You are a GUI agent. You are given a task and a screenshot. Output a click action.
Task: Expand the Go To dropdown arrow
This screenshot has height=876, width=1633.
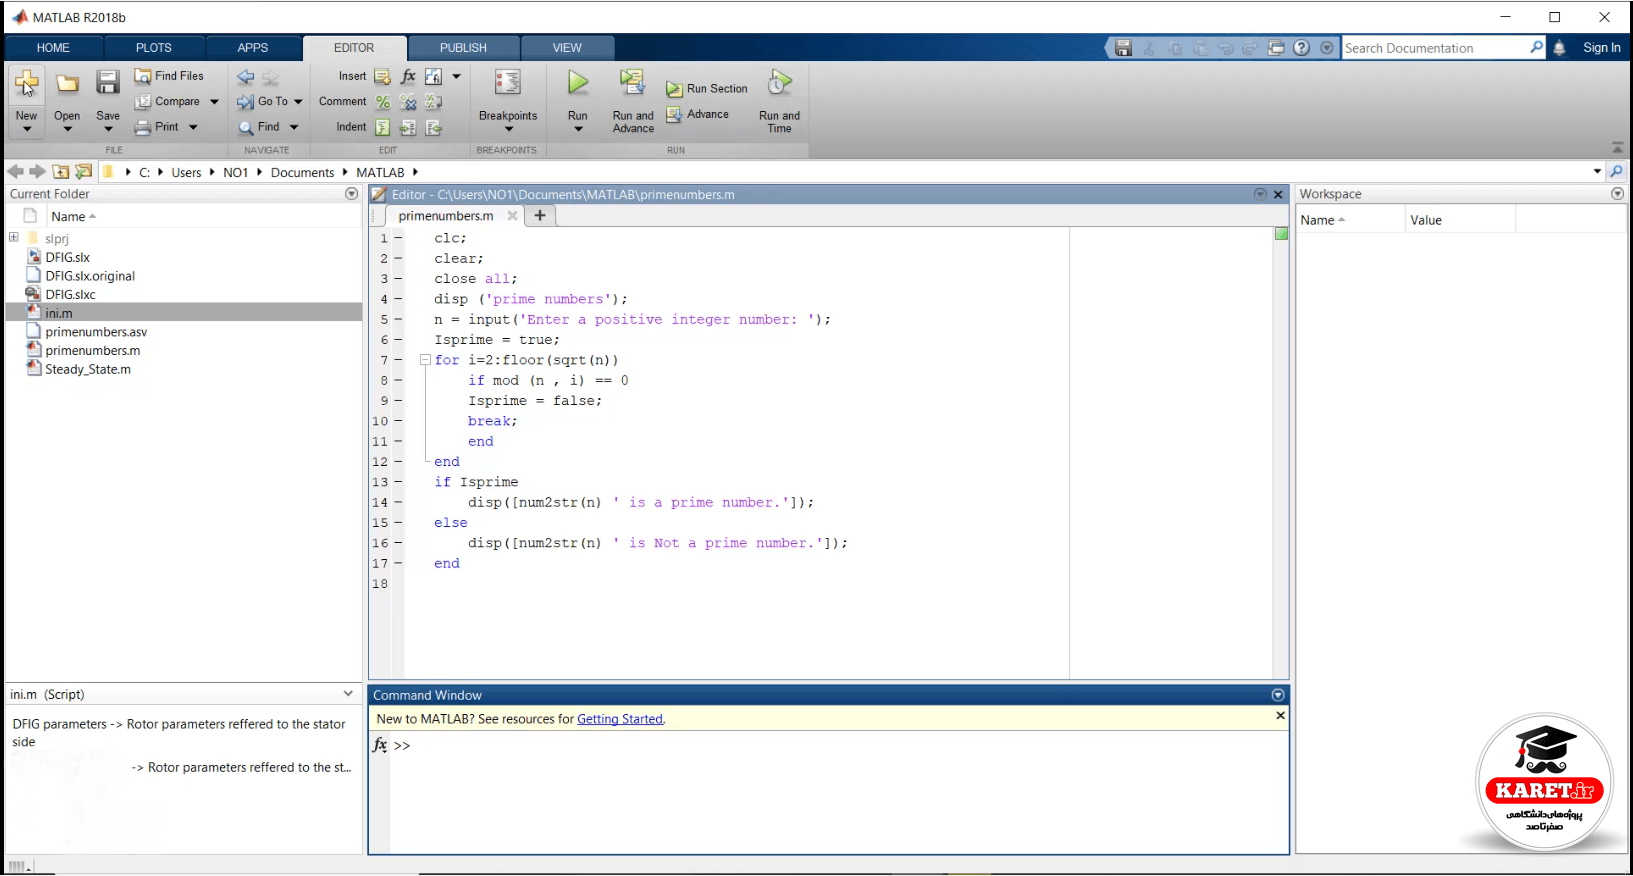click(x=298, y=102)
